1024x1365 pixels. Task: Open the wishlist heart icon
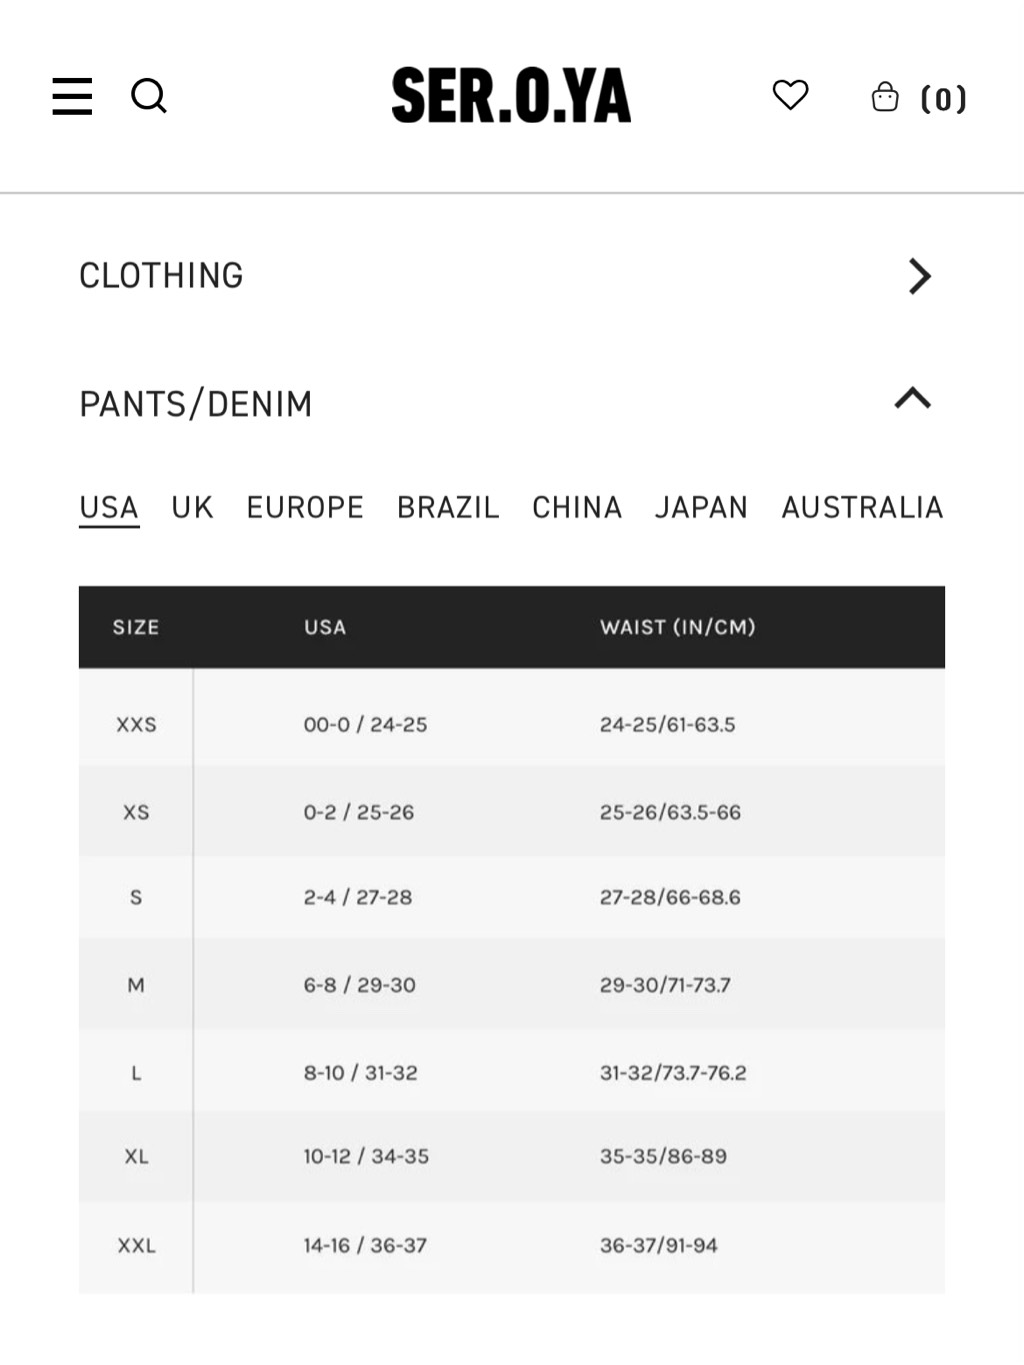790,95
